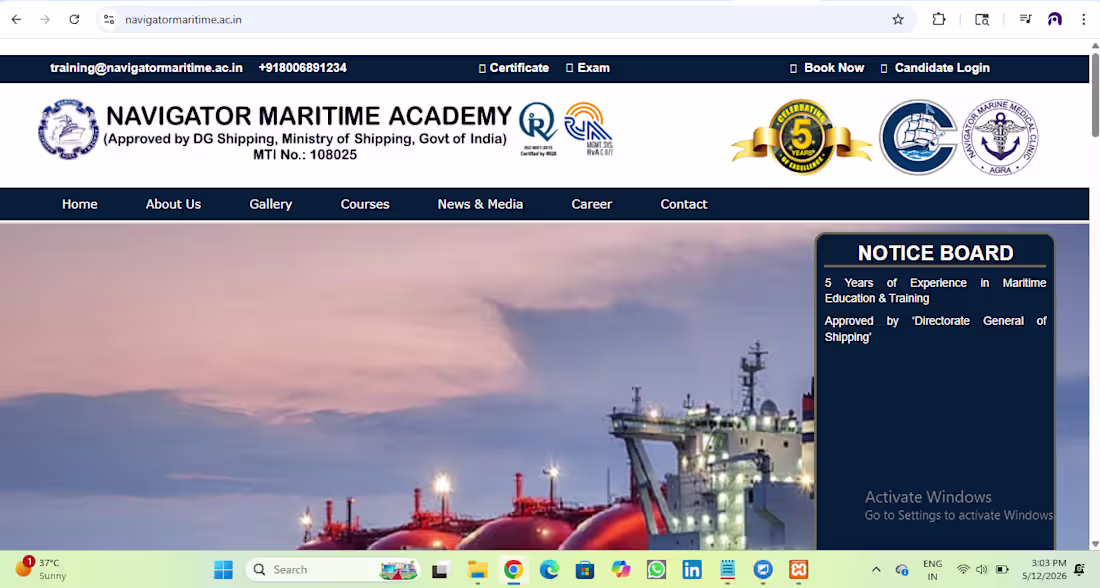Screen dimensions: 1100x588
Task: Open the Exam link in top bar
Action: click(588, 68)
